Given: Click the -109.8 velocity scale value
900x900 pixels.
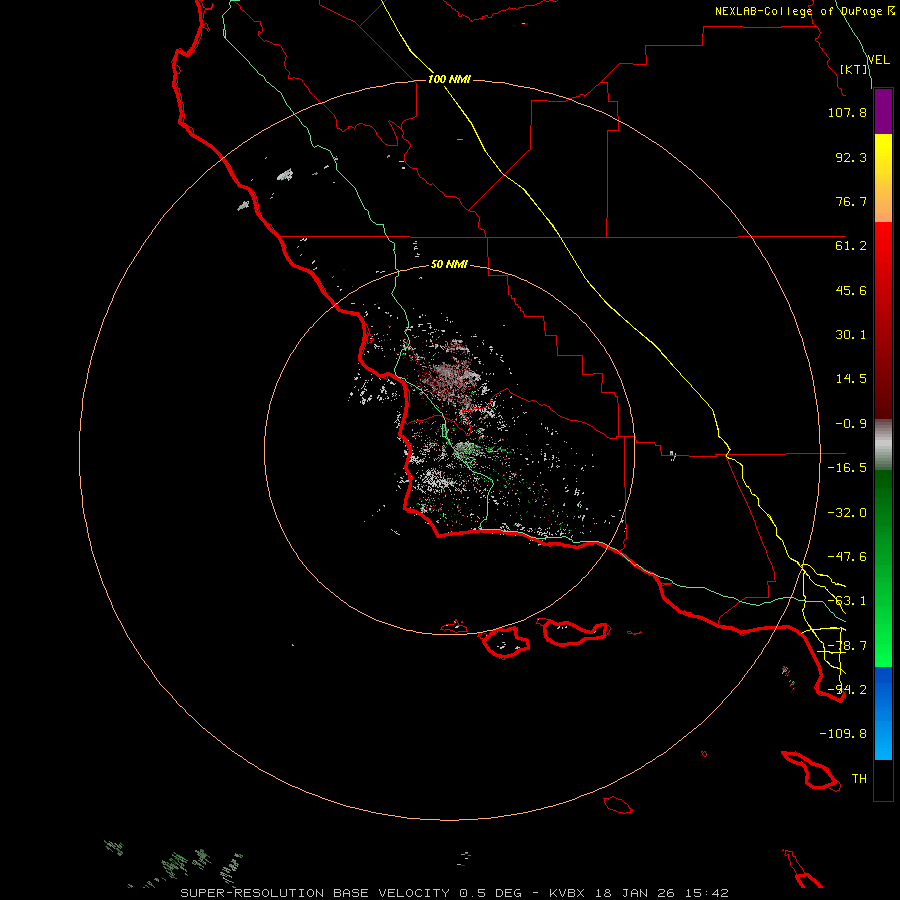Looking at the screenshot, I should pyautogui.click(x=843, y=734).
